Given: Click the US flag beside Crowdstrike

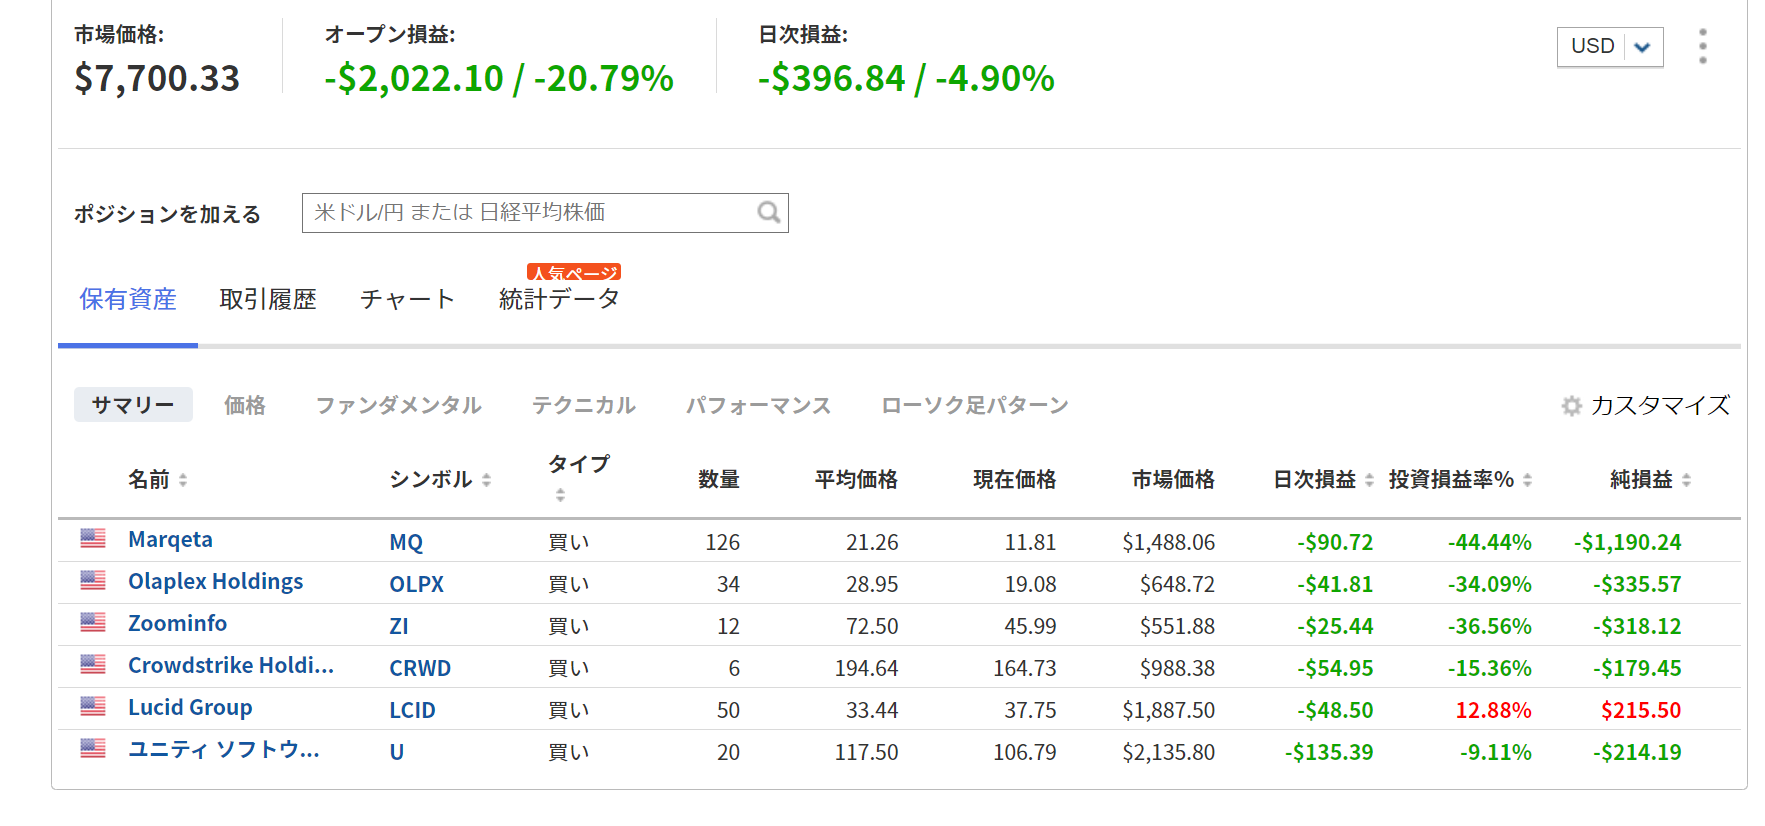Looking at the screenshot, I should (x=93, y=664).
